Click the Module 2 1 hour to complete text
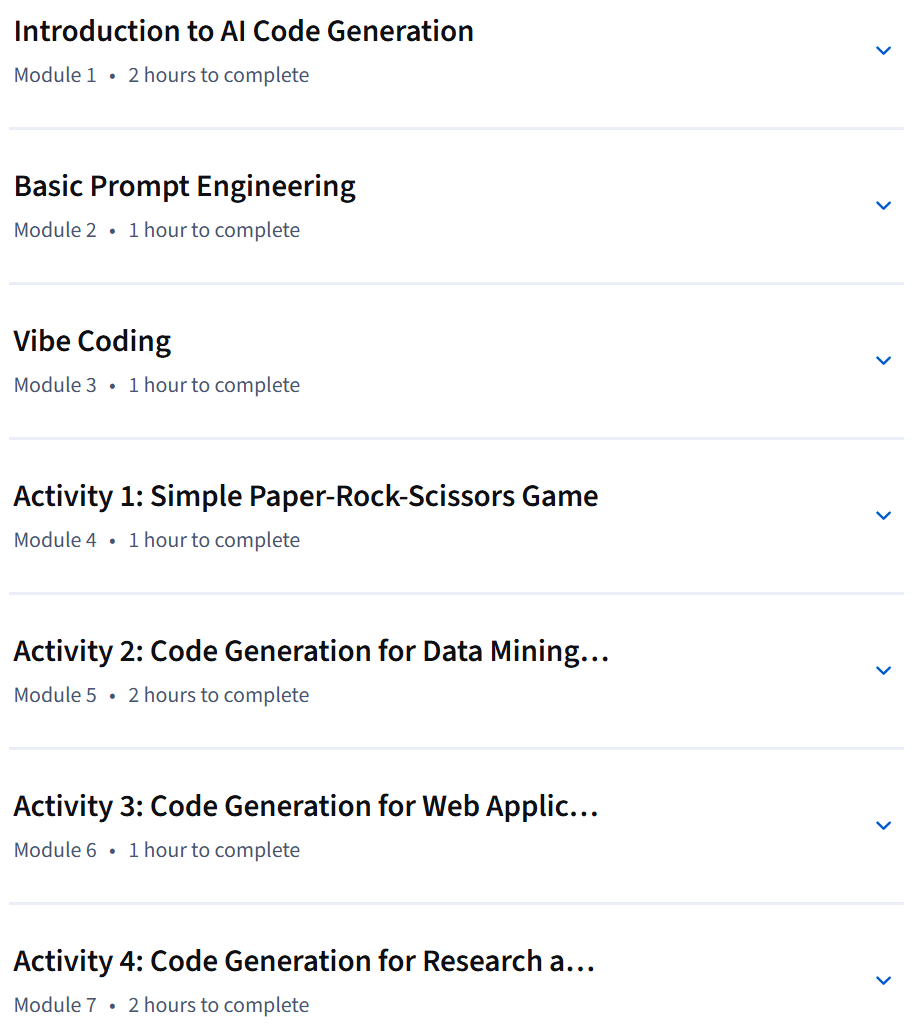 tap(157, 230)
